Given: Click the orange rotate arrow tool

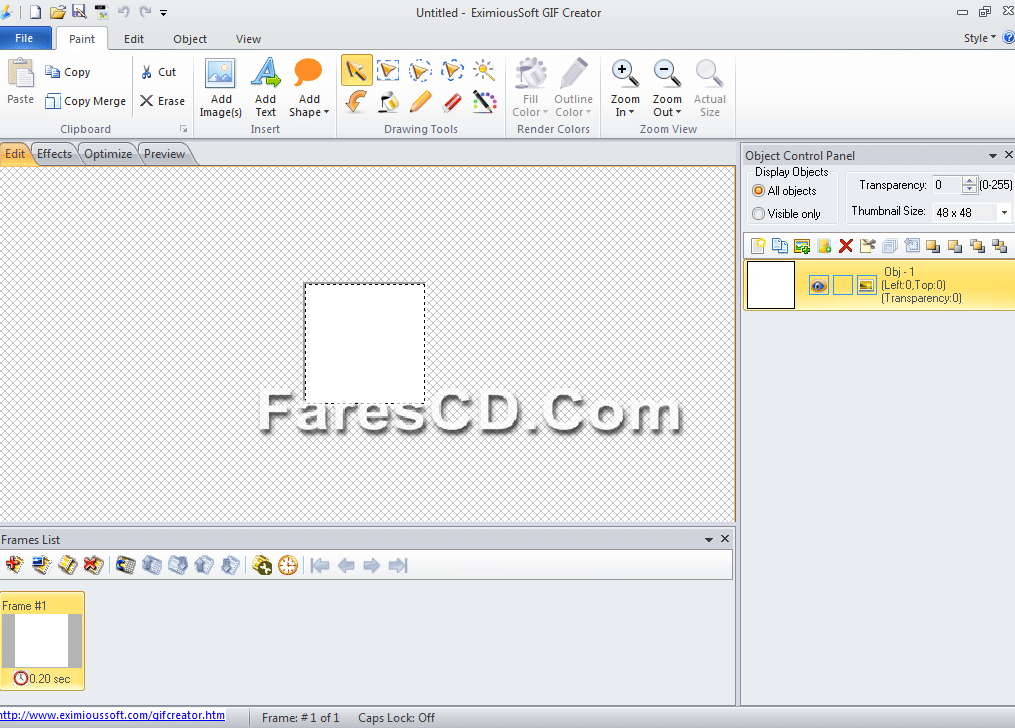Looking at the screenshot, I should (356, 102).
